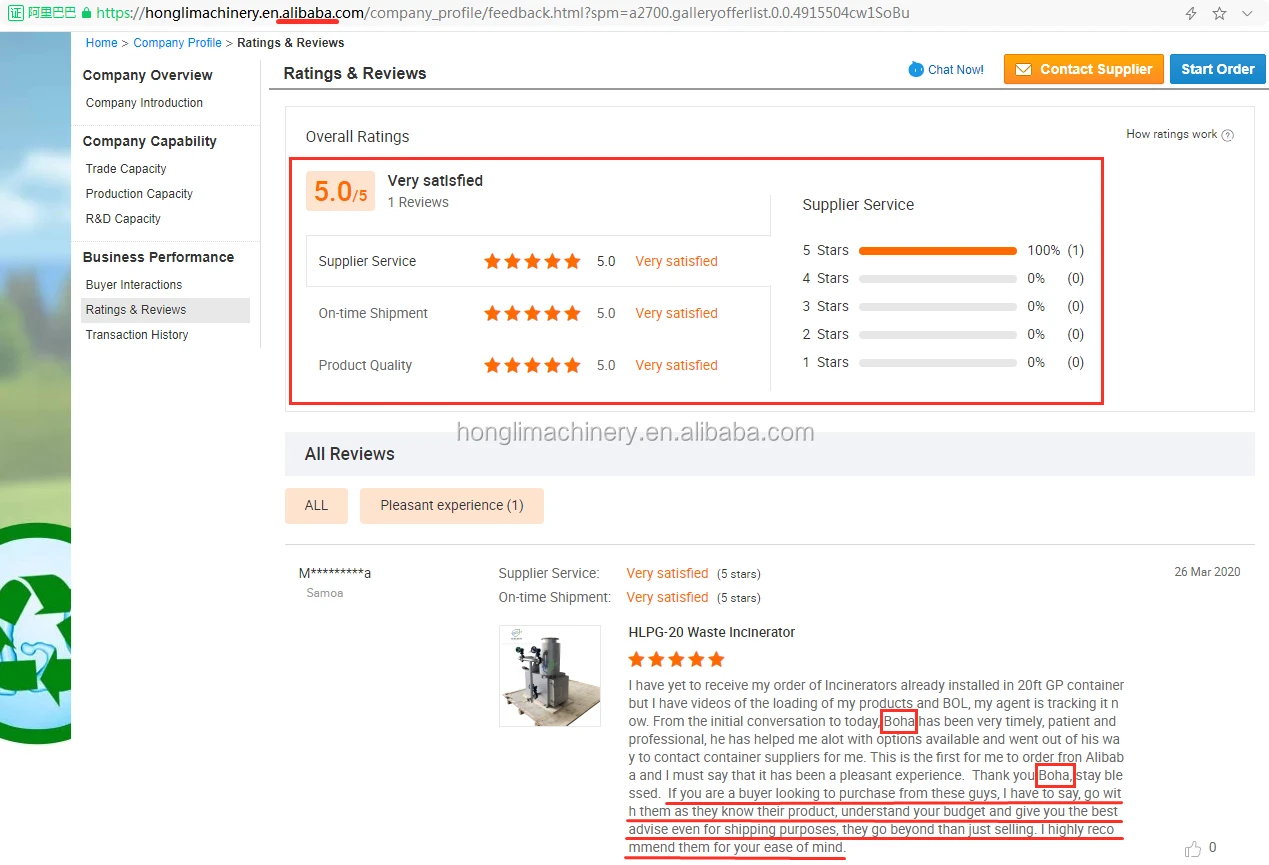Click the Start Order button

click(1217, 69)
